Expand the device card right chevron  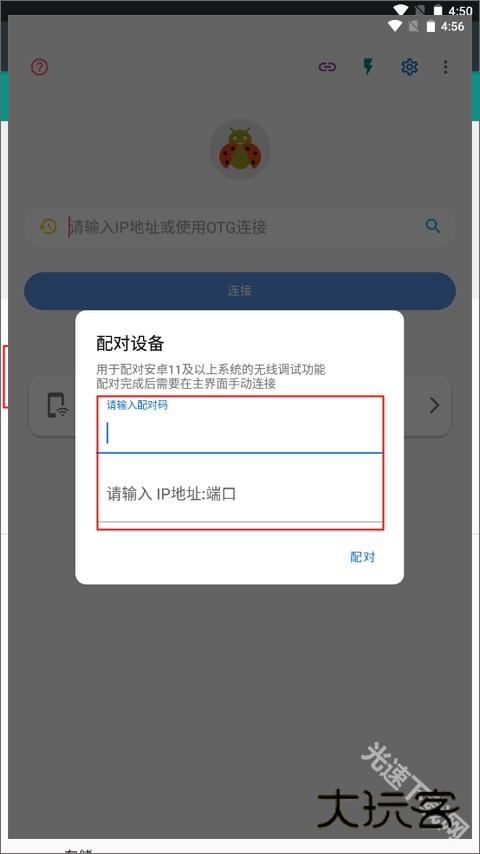coord(434,405)
